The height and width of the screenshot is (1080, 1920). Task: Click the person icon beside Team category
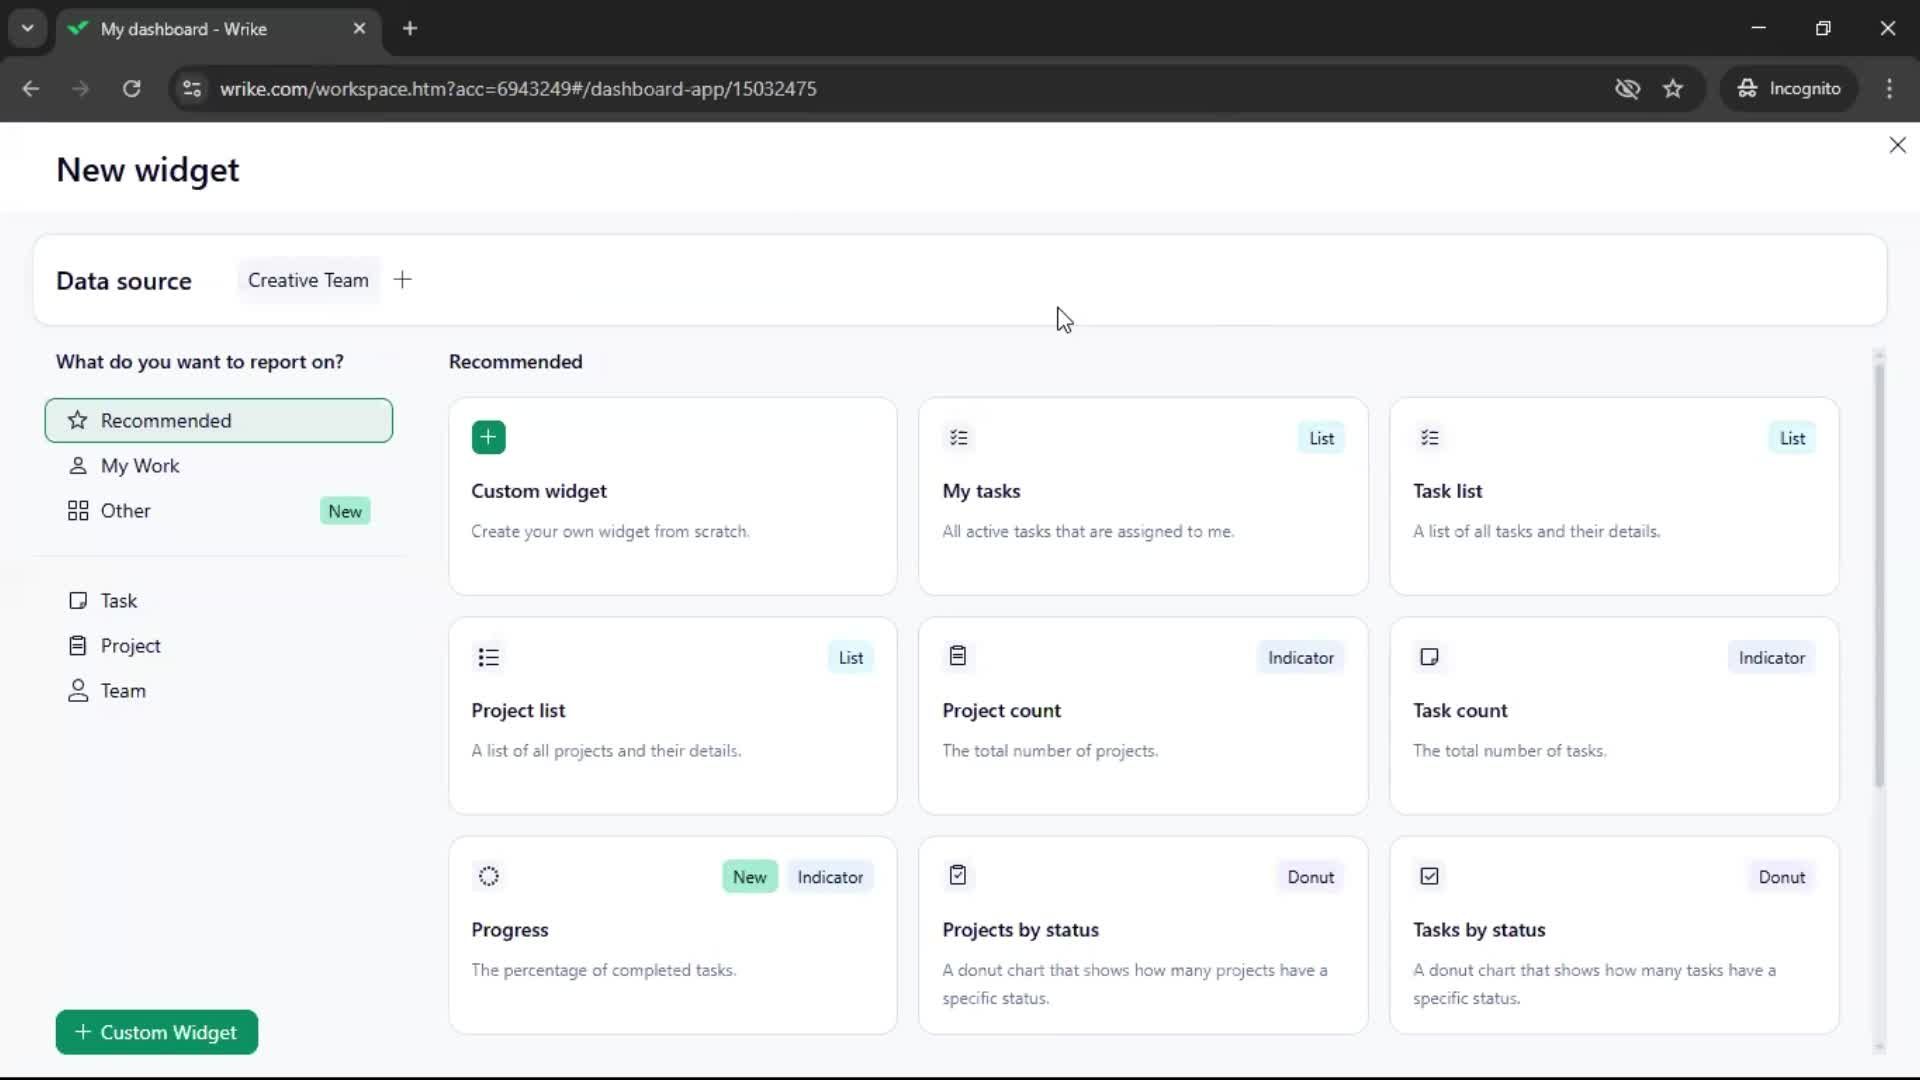(x=77, y=690)
